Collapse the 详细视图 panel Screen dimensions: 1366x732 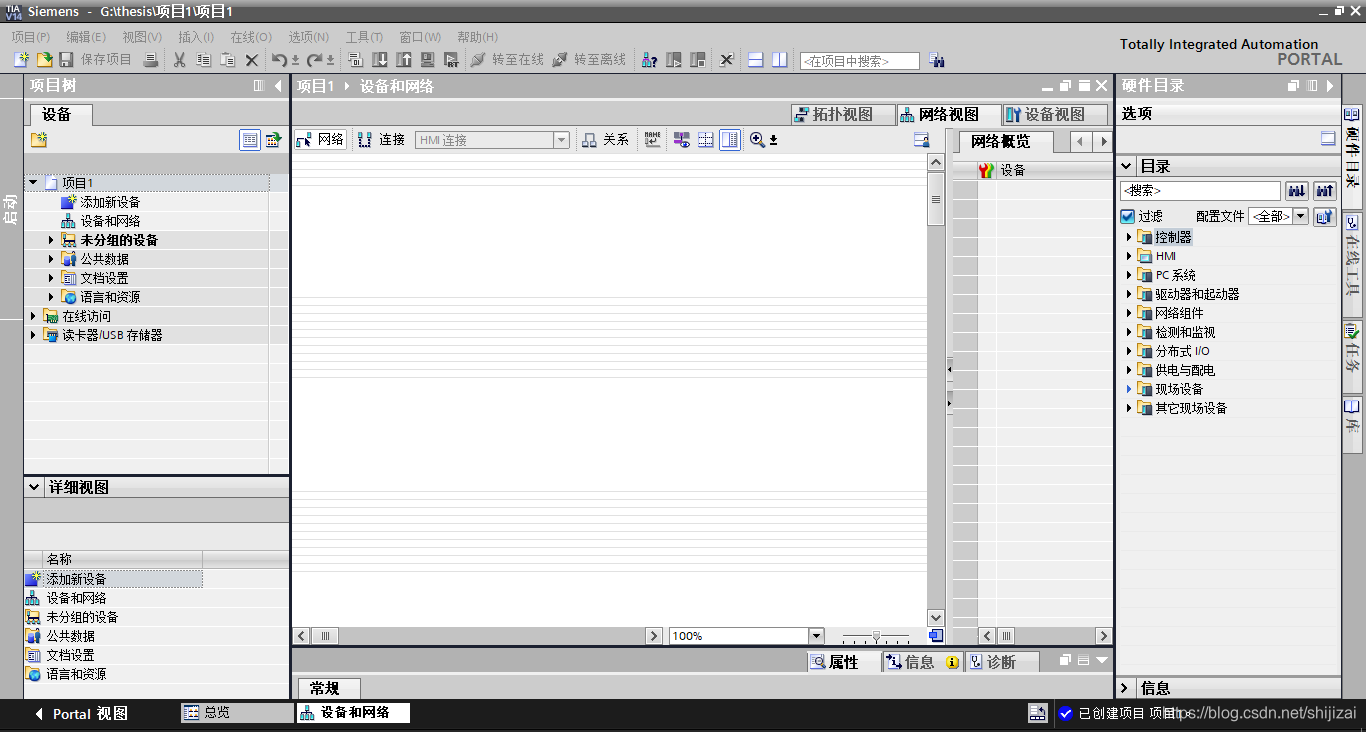point(34,487)
